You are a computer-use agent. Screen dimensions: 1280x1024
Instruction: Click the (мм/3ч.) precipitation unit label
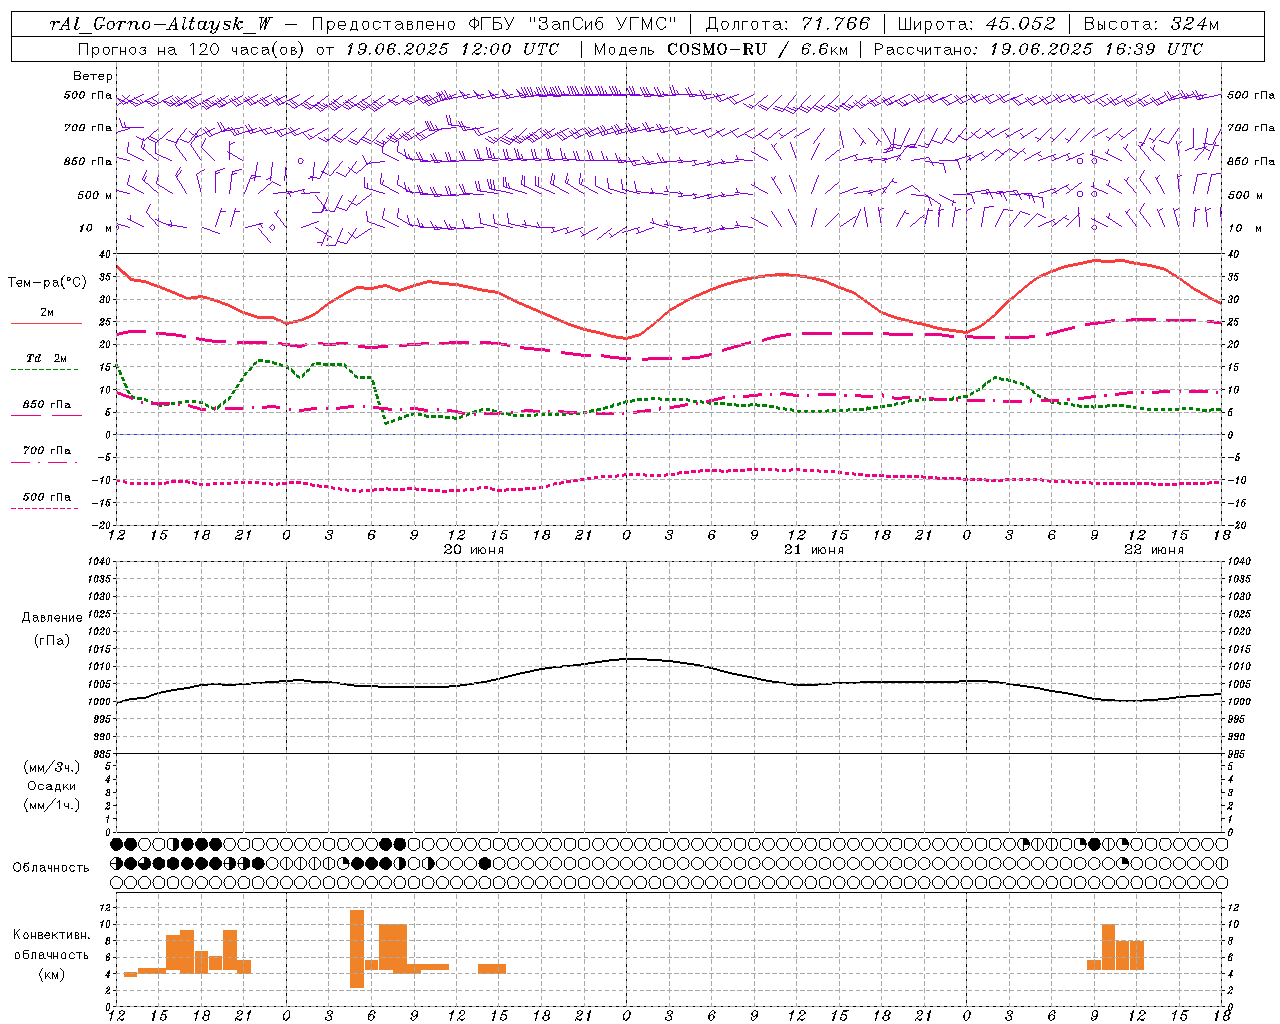52,767
